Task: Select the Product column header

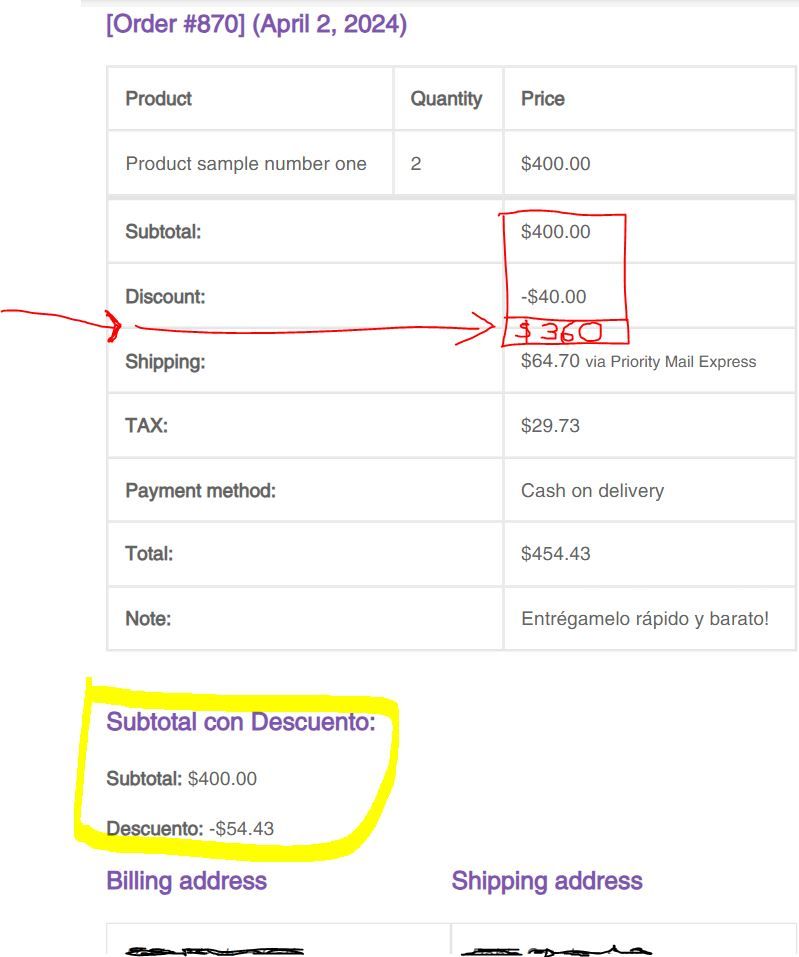Action: click(x=159, y=98)
